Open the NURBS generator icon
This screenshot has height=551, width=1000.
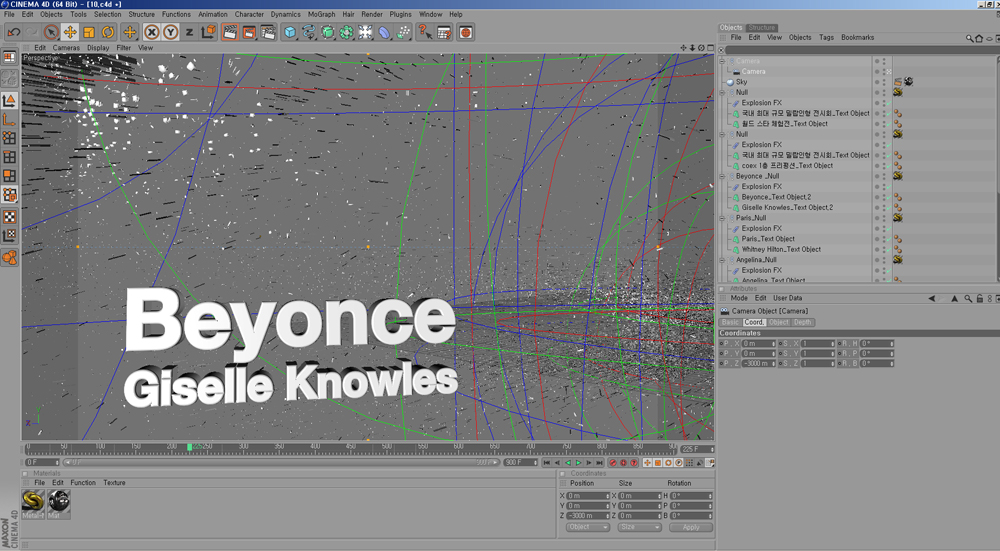click(328, 32)
